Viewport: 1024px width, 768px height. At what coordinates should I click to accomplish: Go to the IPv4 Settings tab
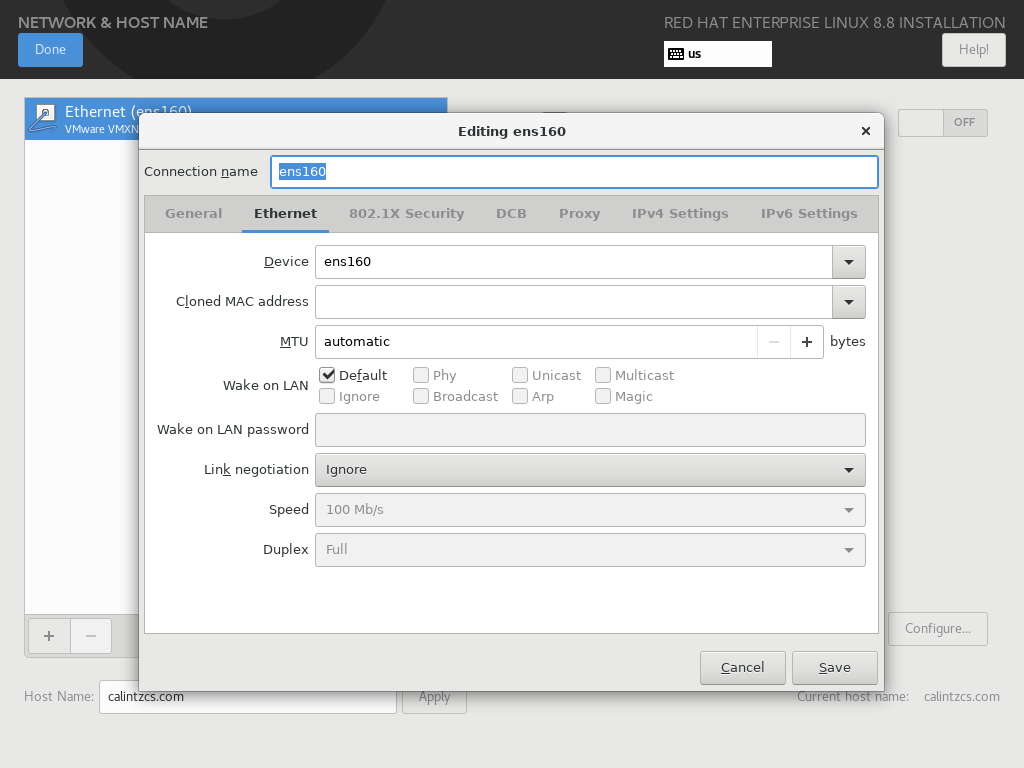(x=680, y=214)
